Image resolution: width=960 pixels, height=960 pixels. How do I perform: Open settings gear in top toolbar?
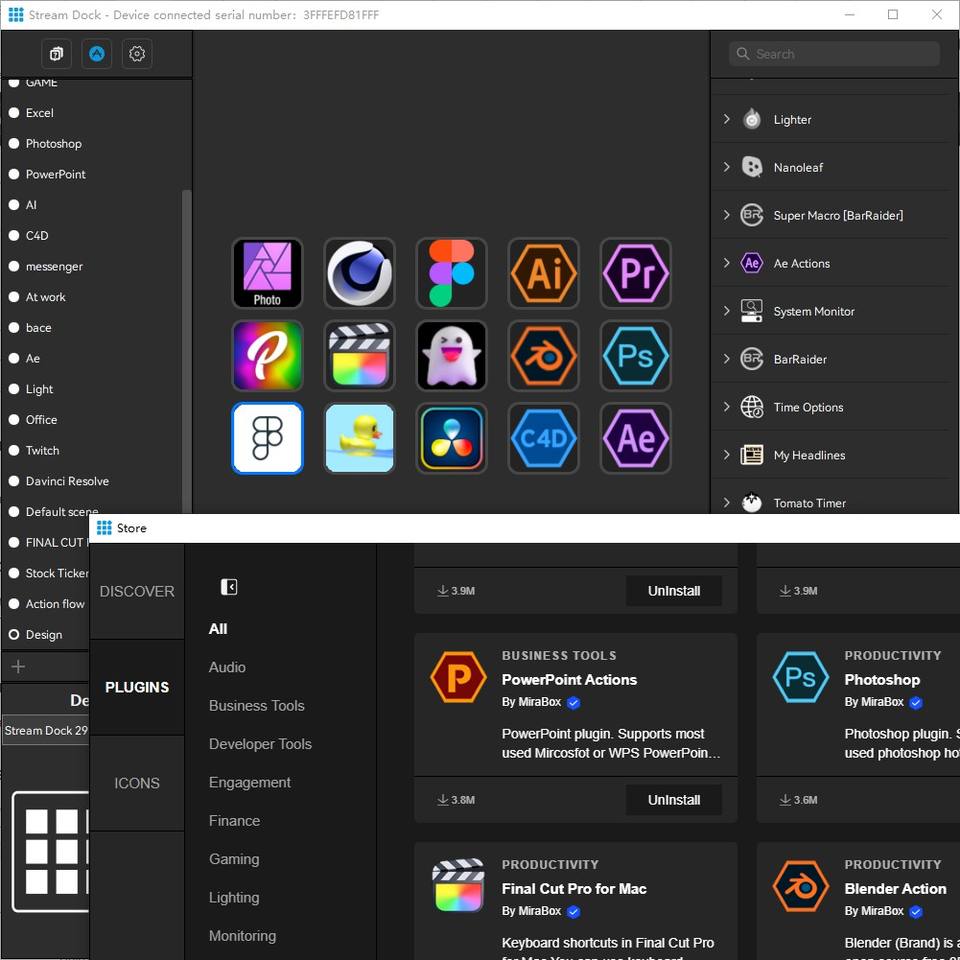(x=137, y=54)
